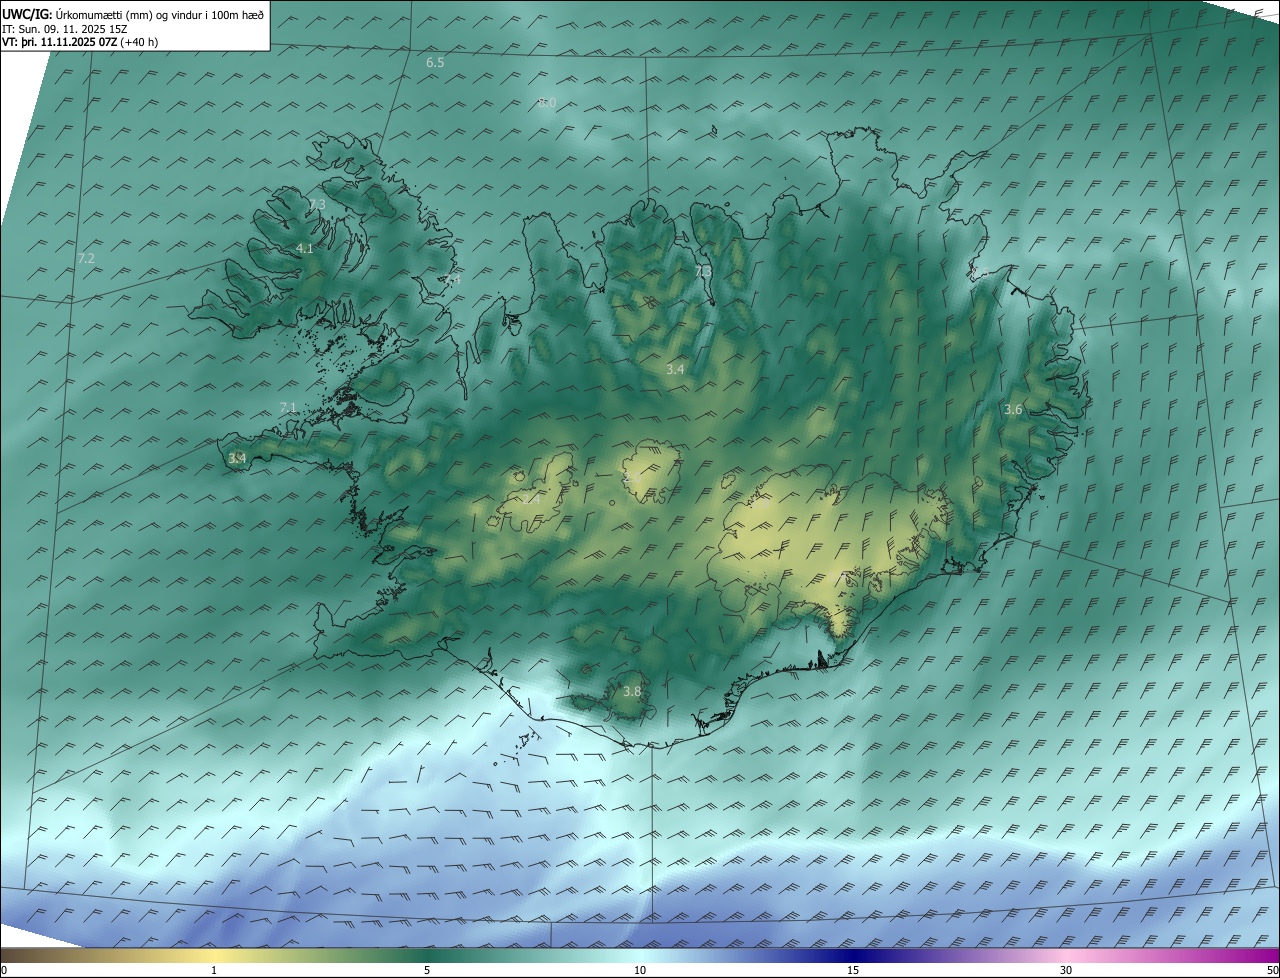
Task: Click the valid time line 'VT: þri. 11.11.2025 07Z (+40 h)'
Action: 80,42
